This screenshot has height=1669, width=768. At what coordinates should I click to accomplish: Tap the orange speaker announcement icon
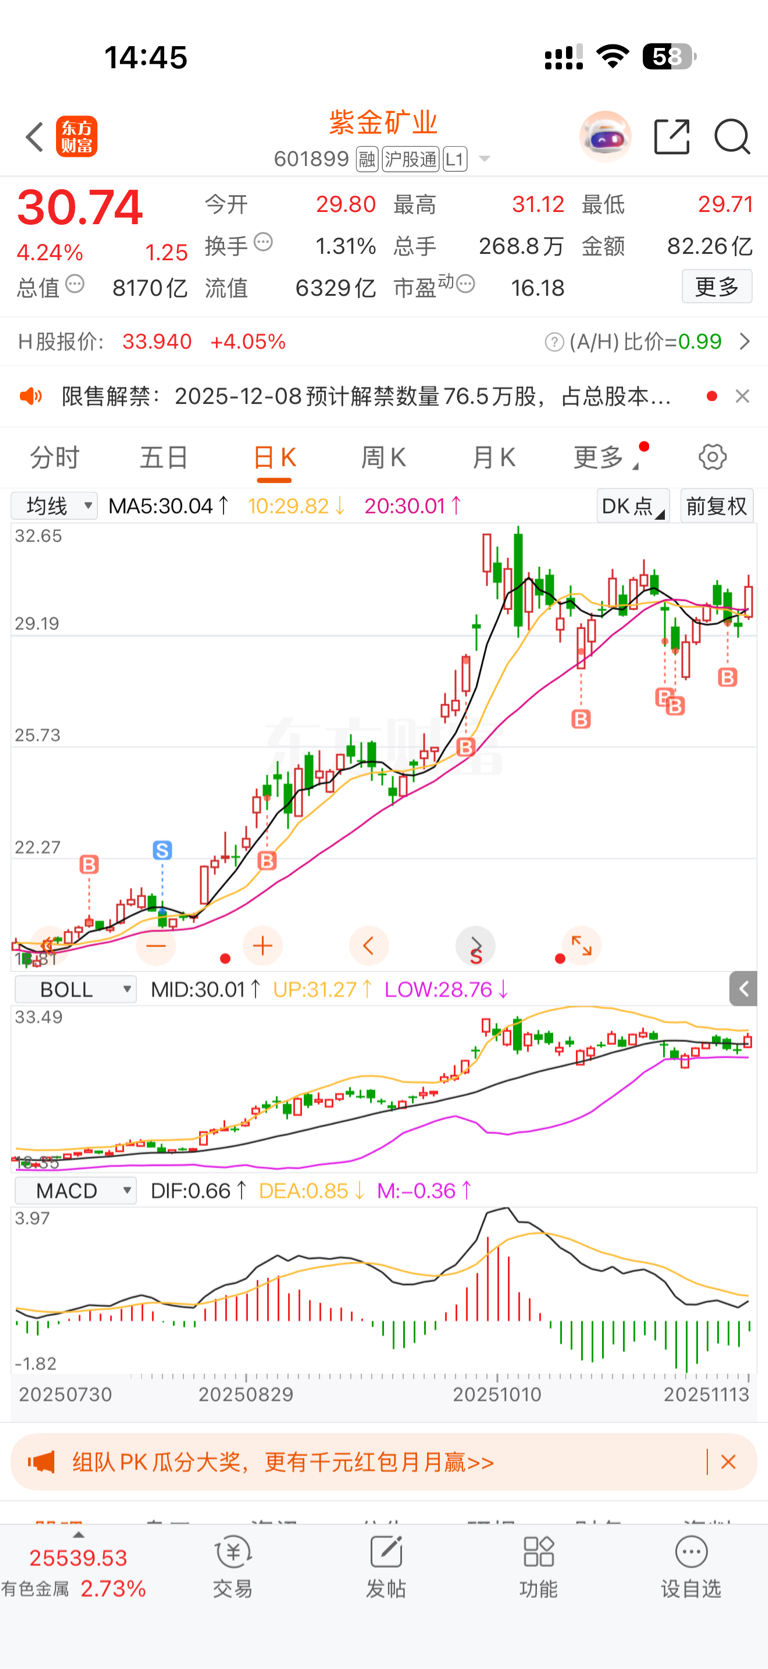pyautogui.click(x=31, y=396)
